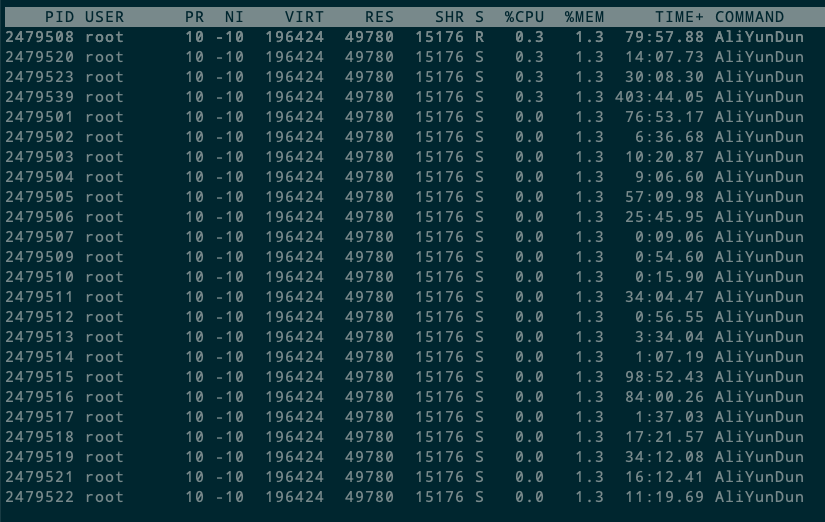Select PID 2479522
Screen dimensions: 825x522
pyautogui.click(x=39, y=497)
